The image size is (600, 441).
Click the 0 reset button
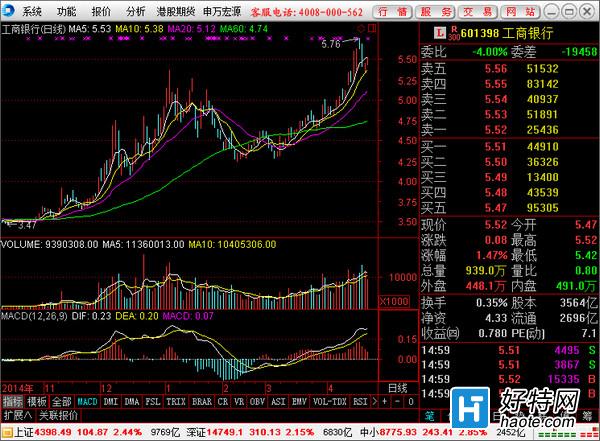[x=411, y=402]
